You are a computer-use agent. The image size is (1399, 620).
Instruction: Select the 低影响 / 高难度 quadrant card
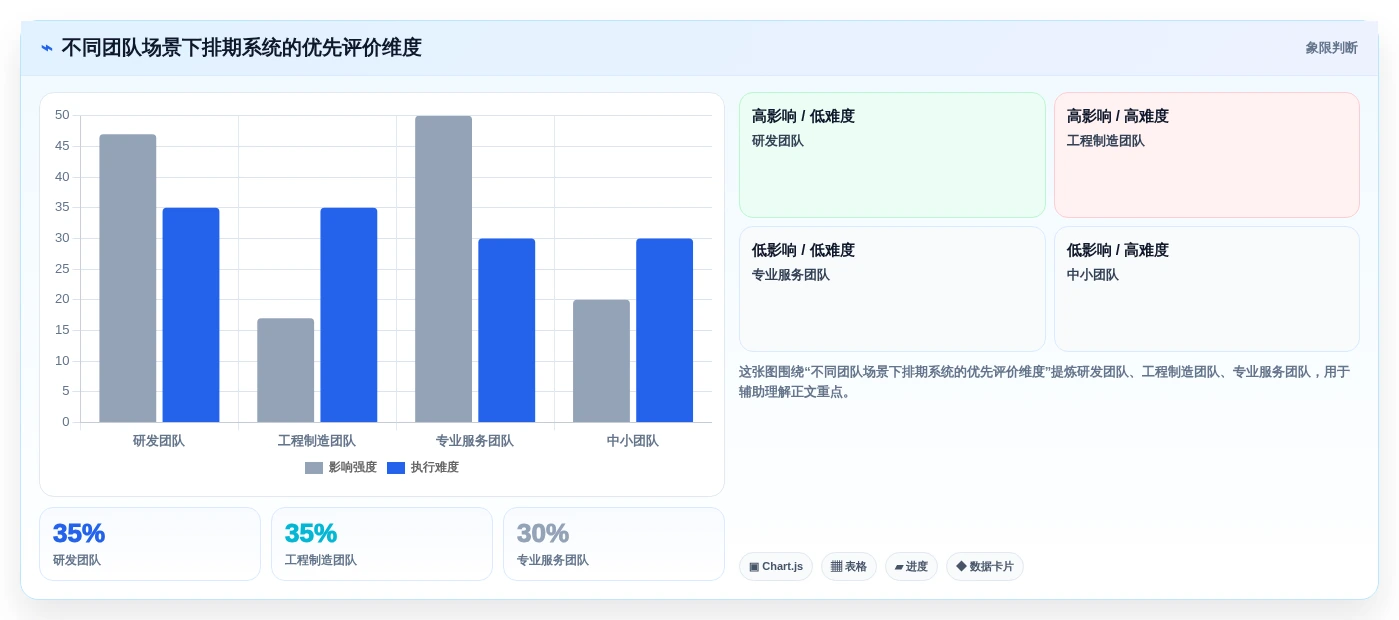click(x=1207, y=289)
